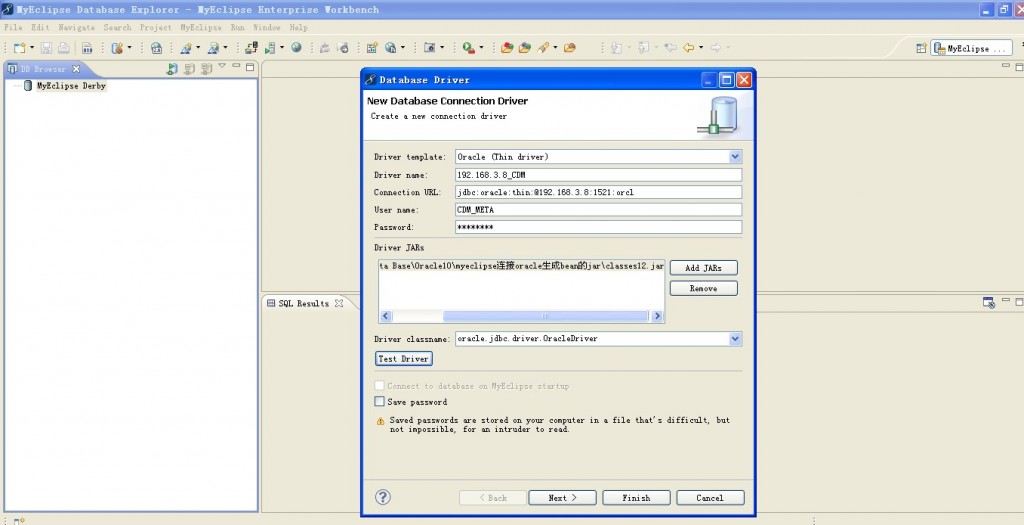The width and height of the screenshot is (1024, 525).
Task: Open the Run server dropdown arrow
Action: [282, 48]
